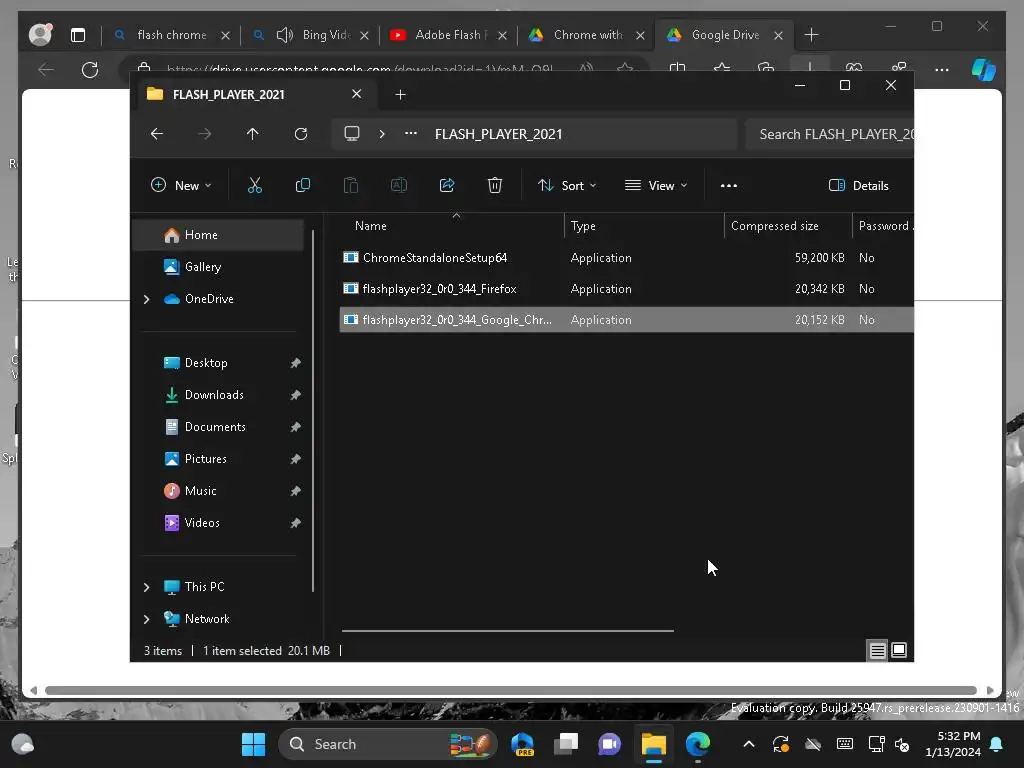Select Home in the navigation pane
Viewport: 1024px width, 768px height.
pyautogui.click(x=219, y=235)
